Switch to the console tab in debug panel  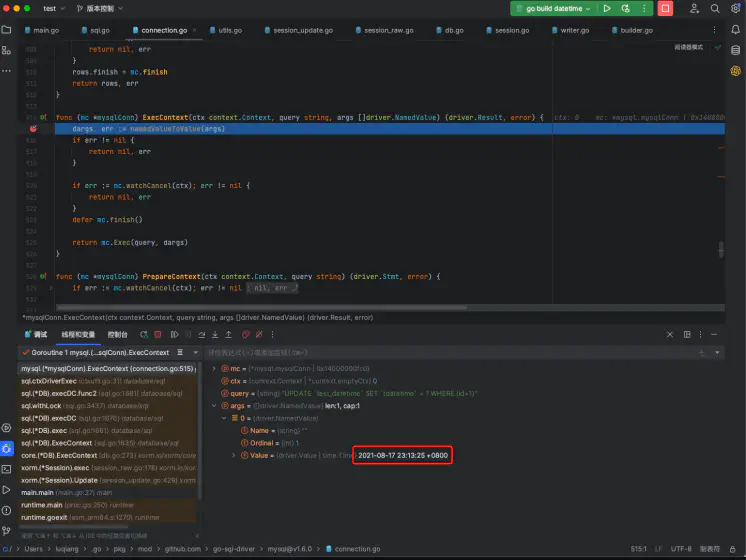(x=118, y=334)
